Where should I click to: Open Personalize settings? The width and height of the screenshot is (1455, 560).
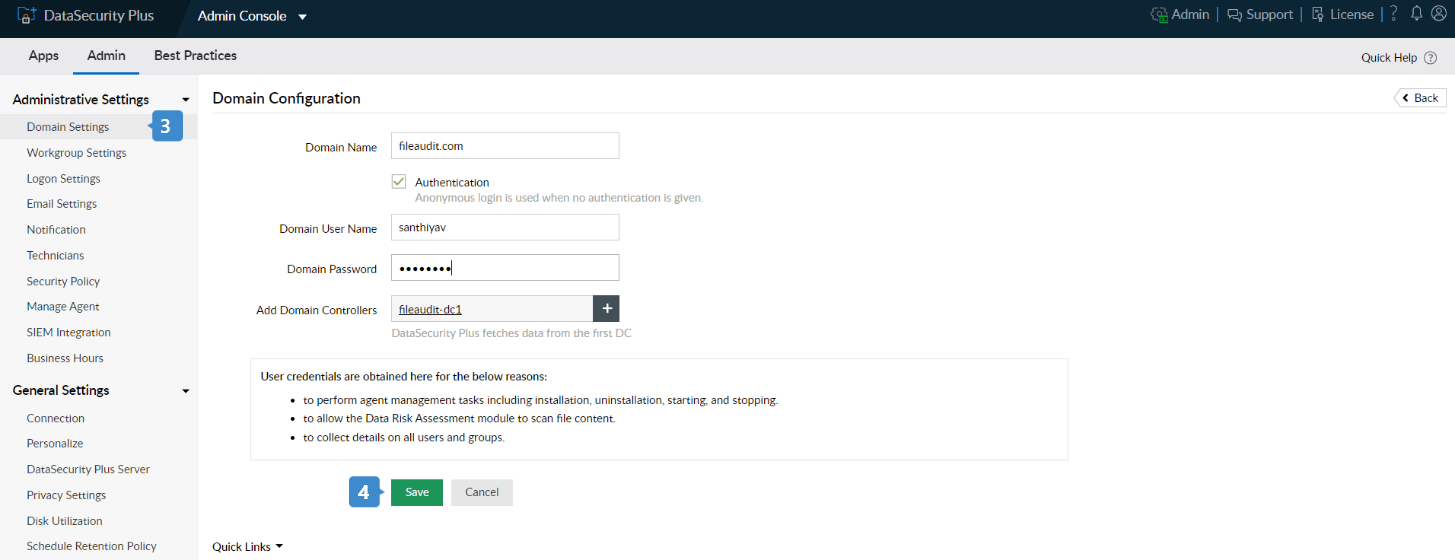(55, 444)
